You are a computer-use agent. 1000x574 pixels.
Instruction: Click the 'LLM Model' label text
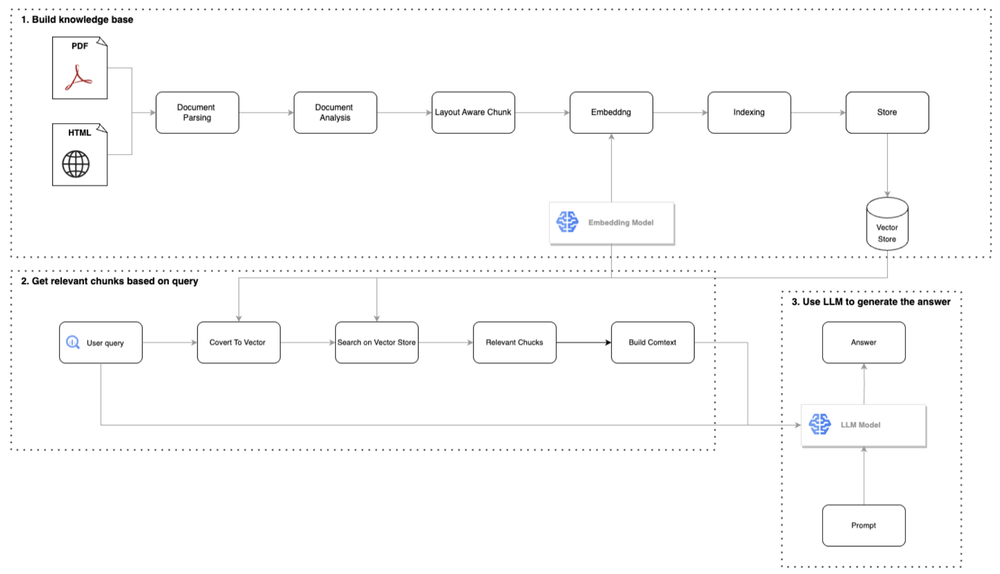(x=860, y=425)
